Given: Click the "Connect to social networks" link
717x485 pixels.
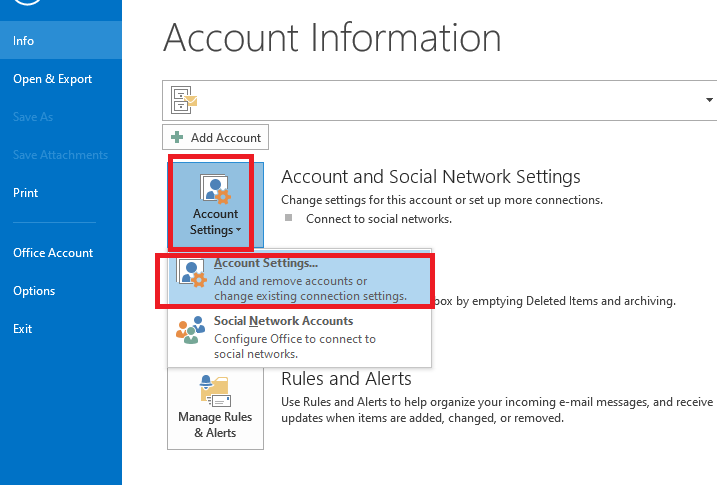Looking at the screenshot, I should pyautogui.click(x=378, y=218).
